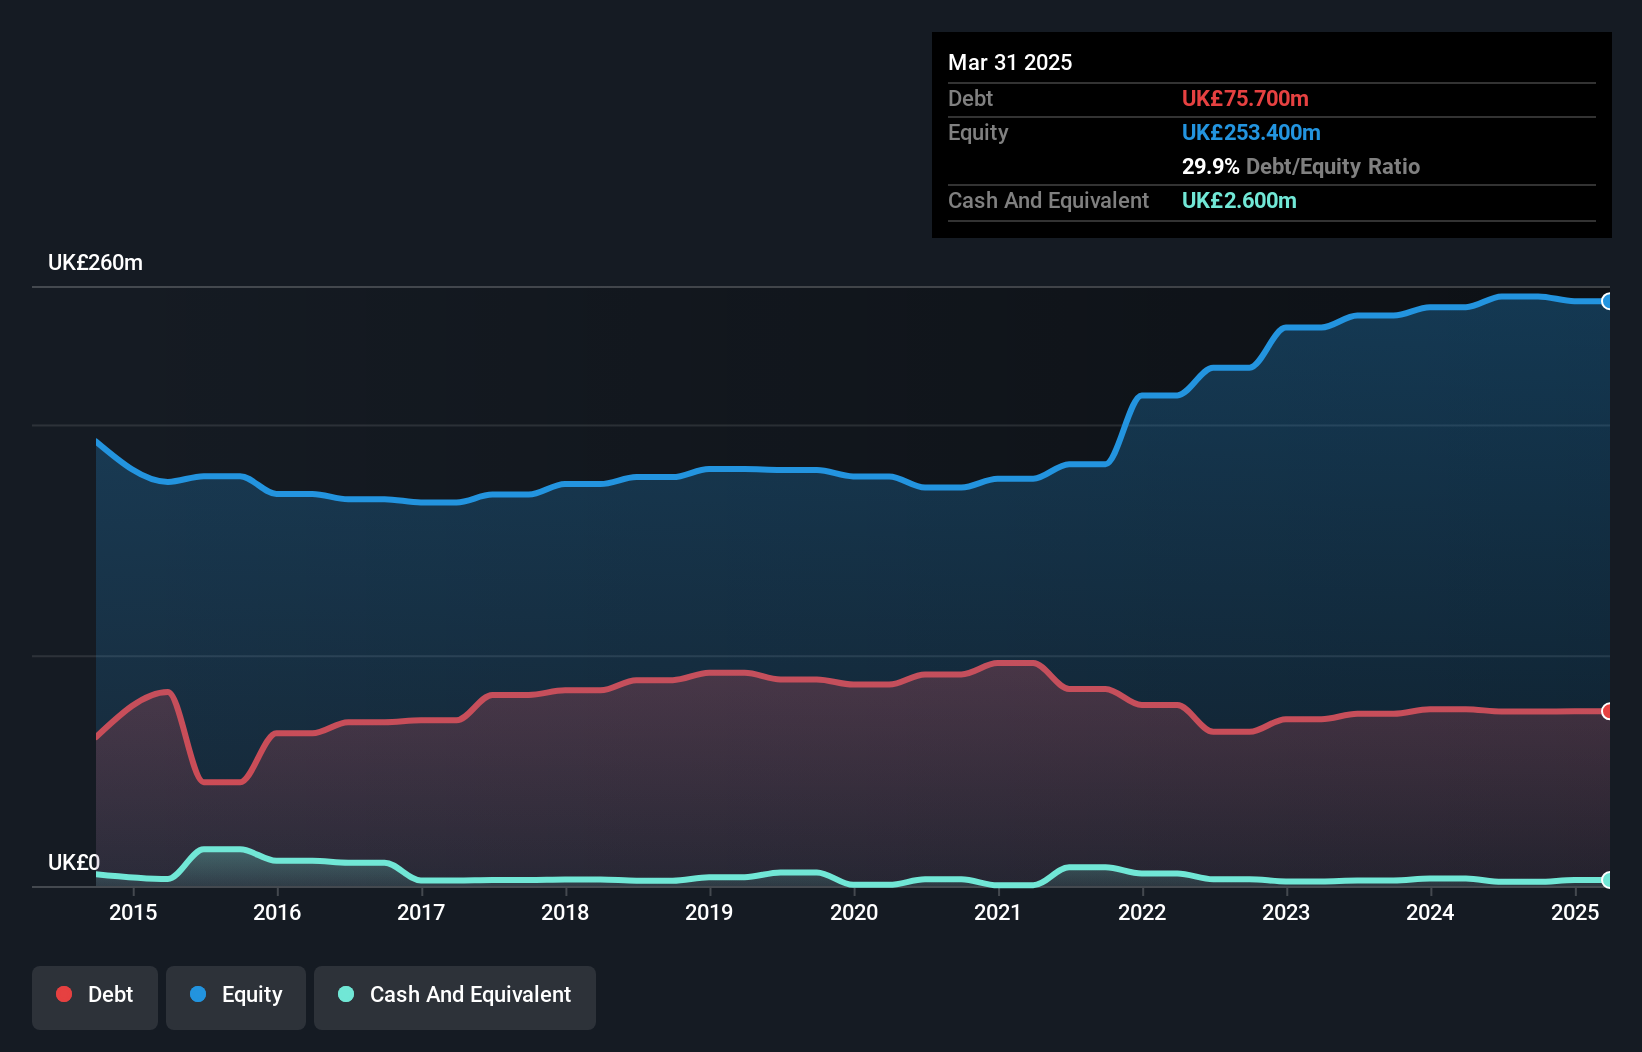Click the Mar 31 2025 tooltip date
Screen dimensions: 1642x1052
coord(1010,62)
